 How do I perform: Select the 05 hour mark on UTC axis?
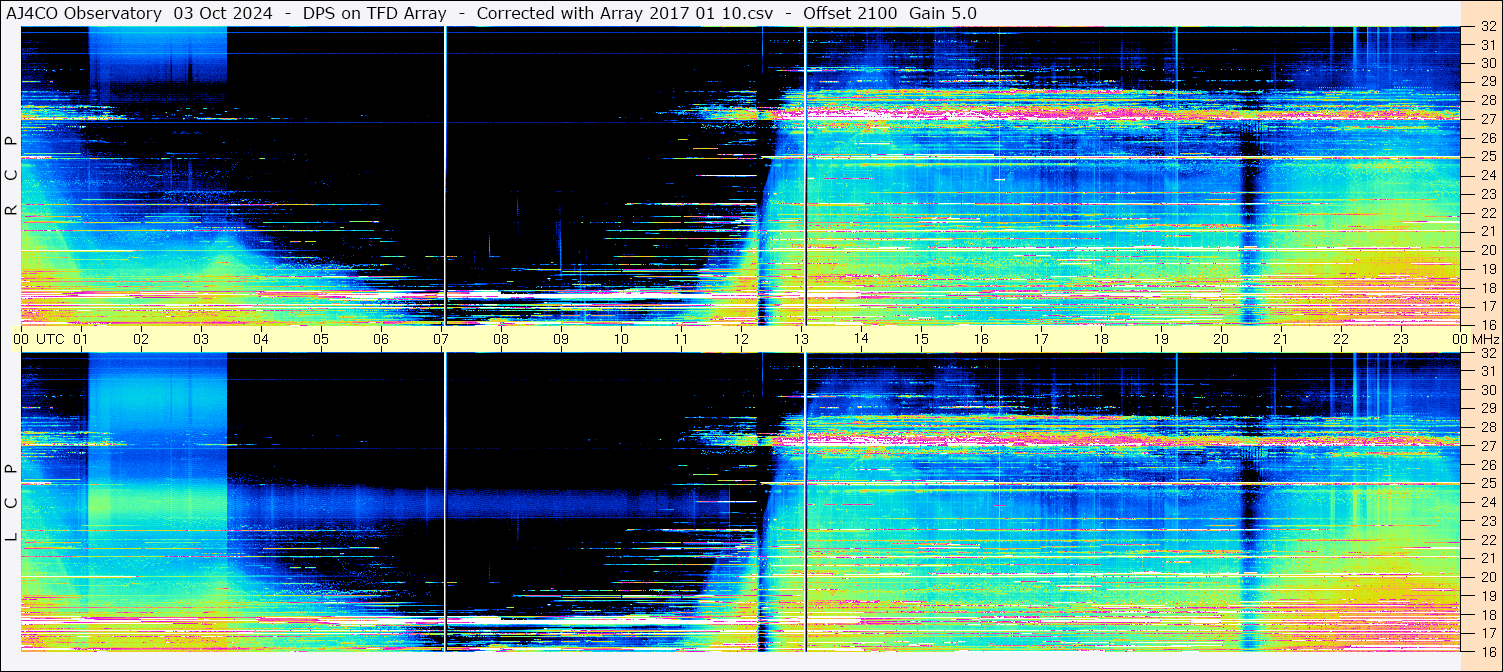pyautogui.click(x=321, y=339)
